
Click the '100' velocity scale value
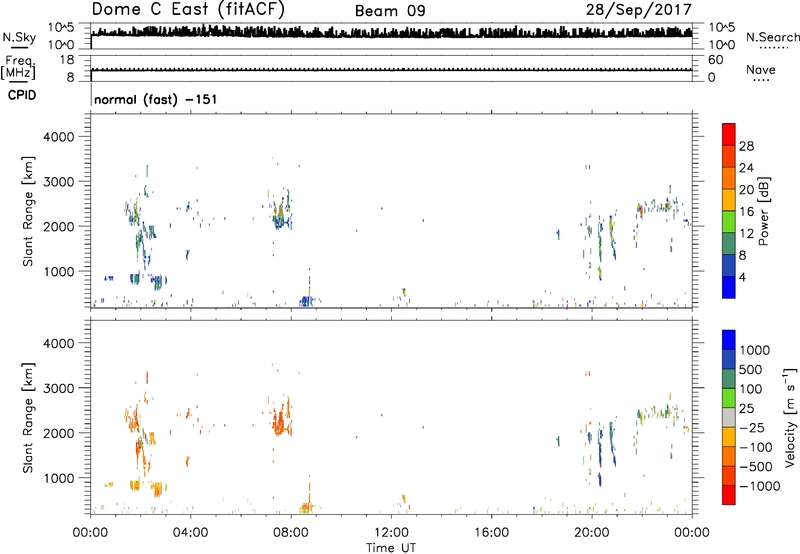coord(751,389)
